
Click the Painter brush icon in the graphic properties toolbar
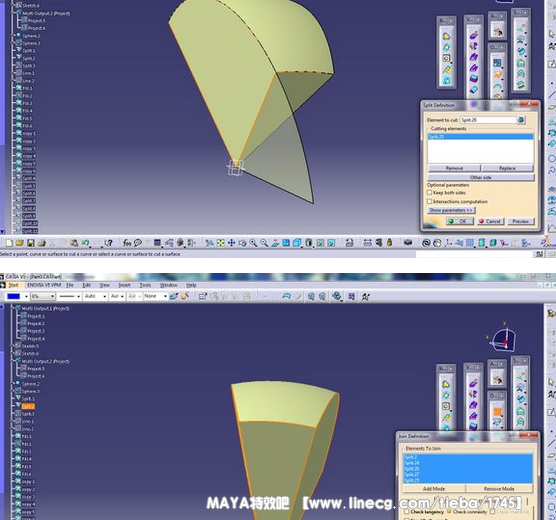pos(173,297)
